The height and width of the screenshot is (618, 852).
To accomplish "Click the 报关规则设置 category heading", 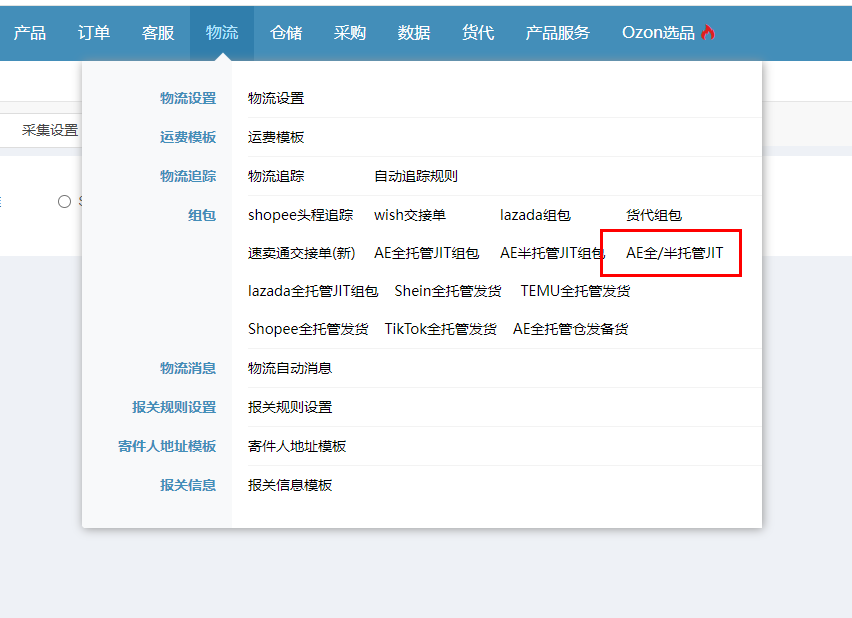I will point(174,408).
